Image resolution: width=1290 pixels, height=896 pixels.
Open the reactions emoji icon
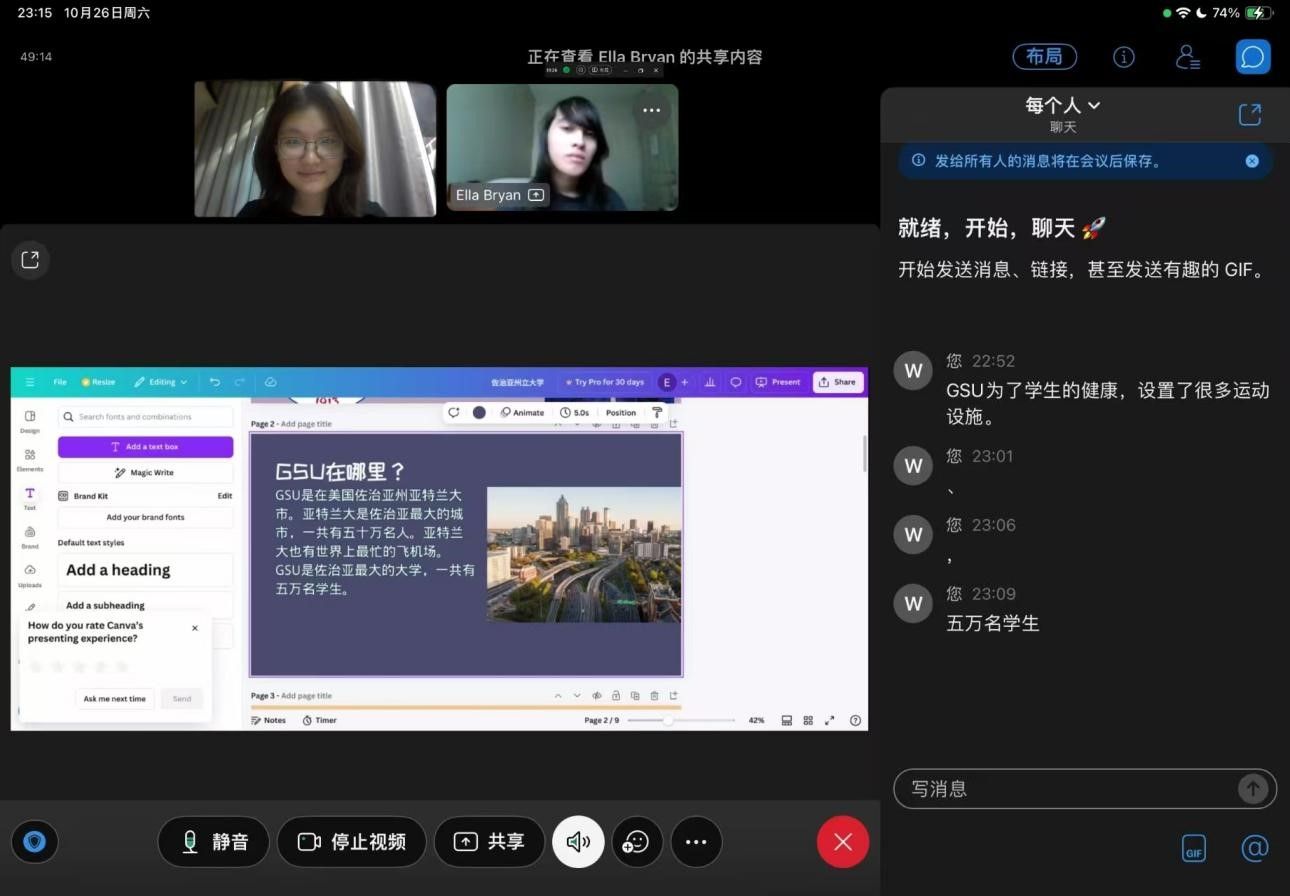click(x=636, y=842)
